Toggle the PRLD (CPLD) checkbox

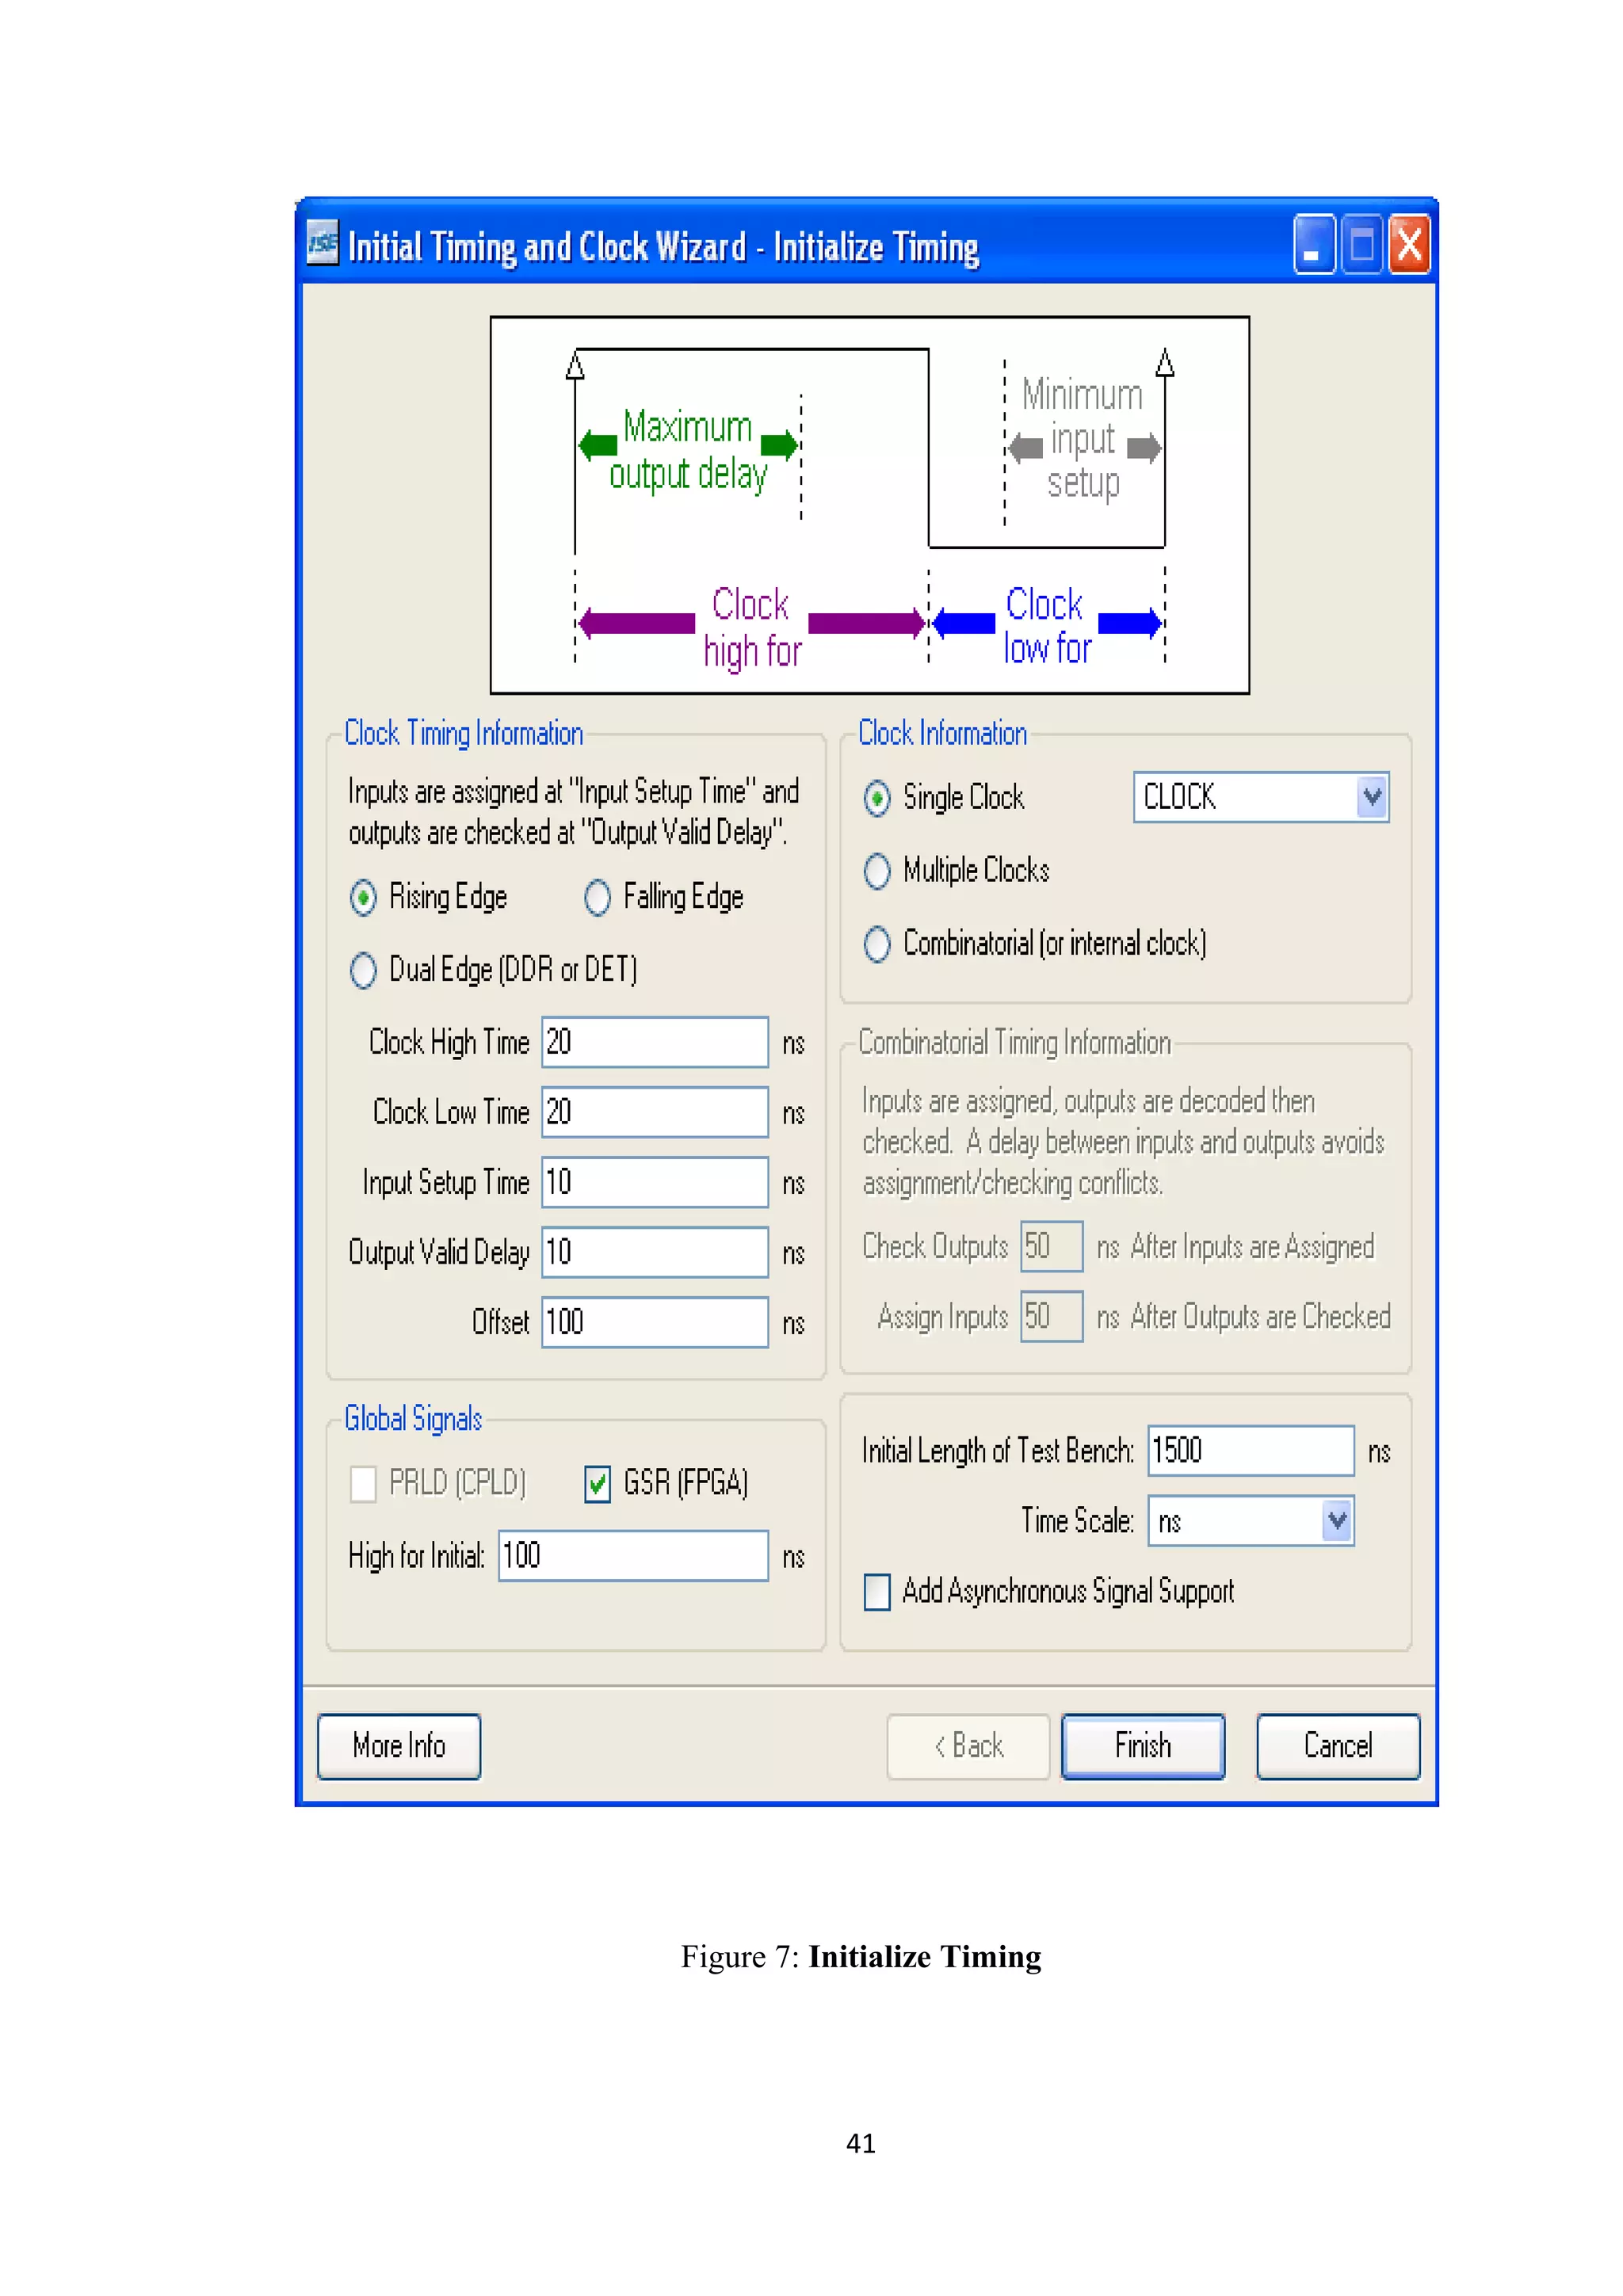click(363, 1483)
